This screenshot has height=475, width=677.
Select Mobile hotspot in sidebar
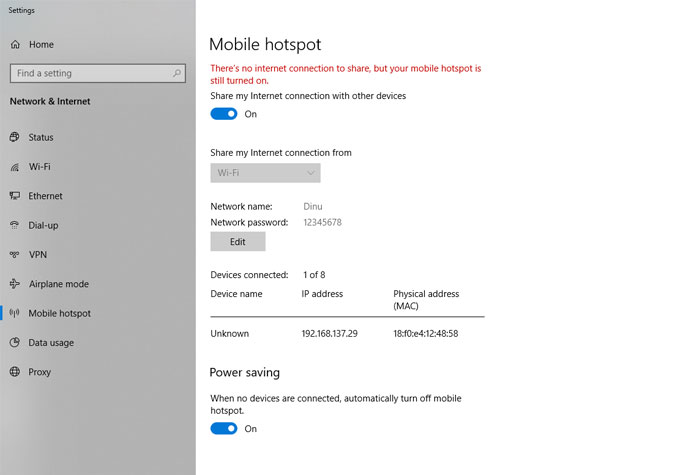pos(60,314)
